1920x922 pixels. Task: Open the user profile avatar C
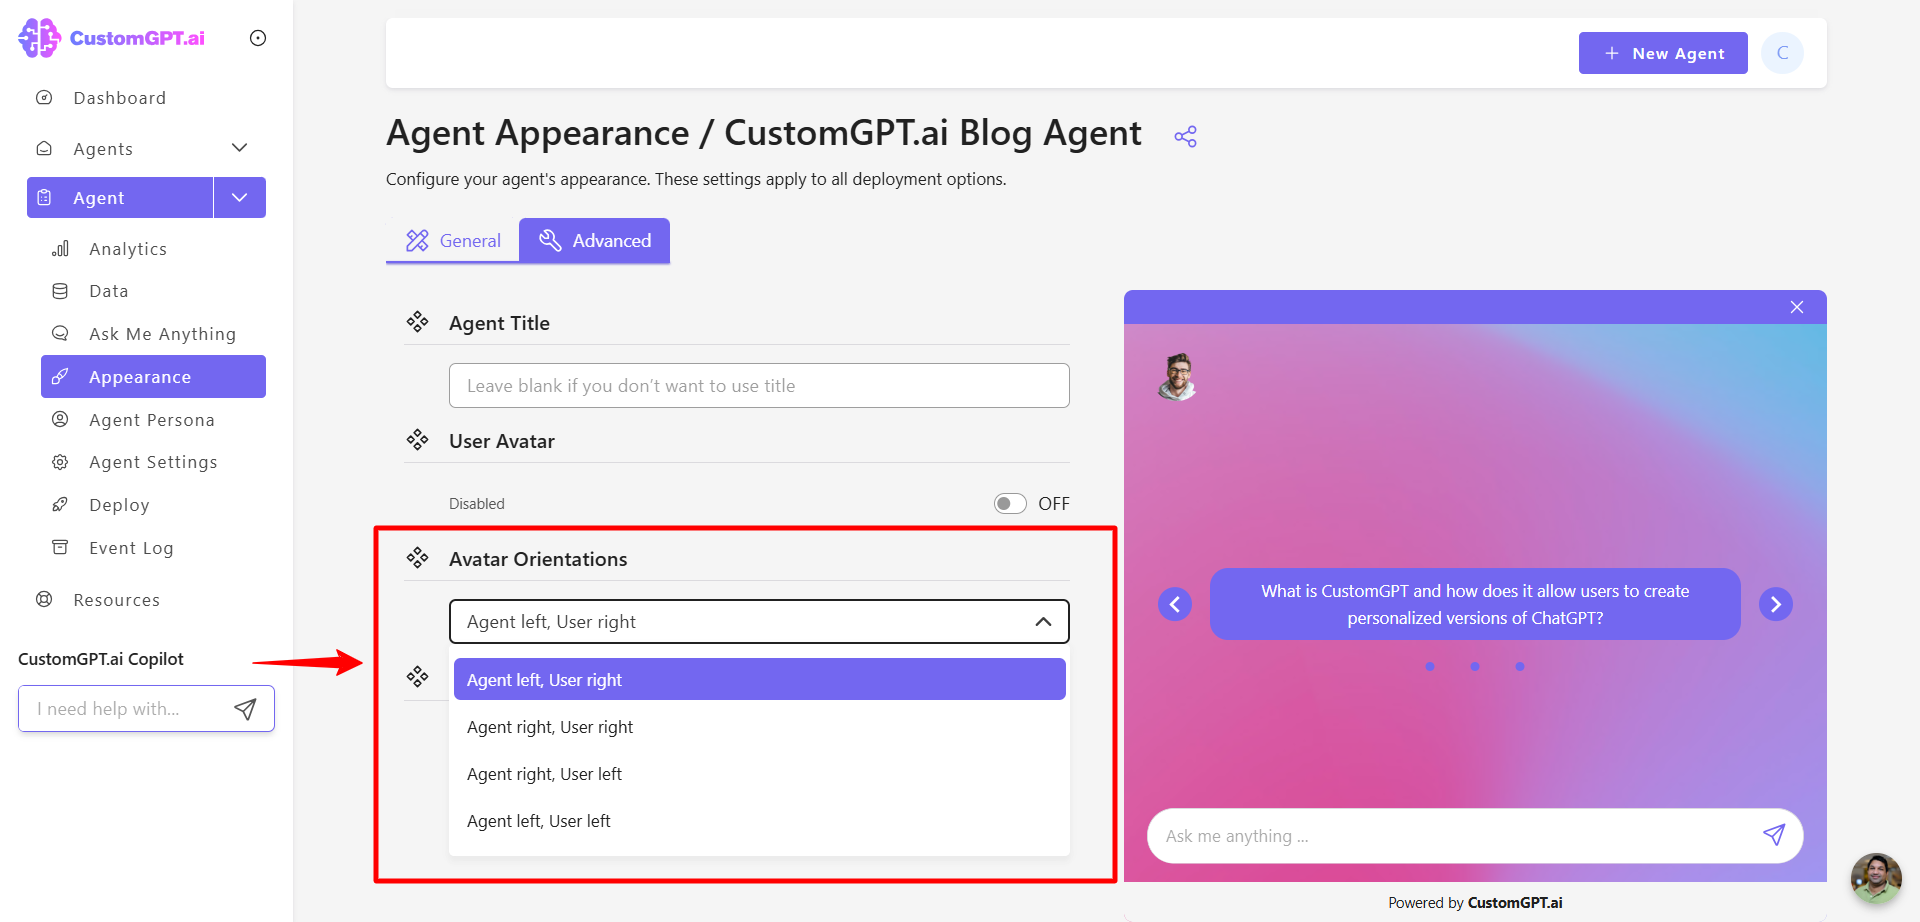coord(1782,53)
